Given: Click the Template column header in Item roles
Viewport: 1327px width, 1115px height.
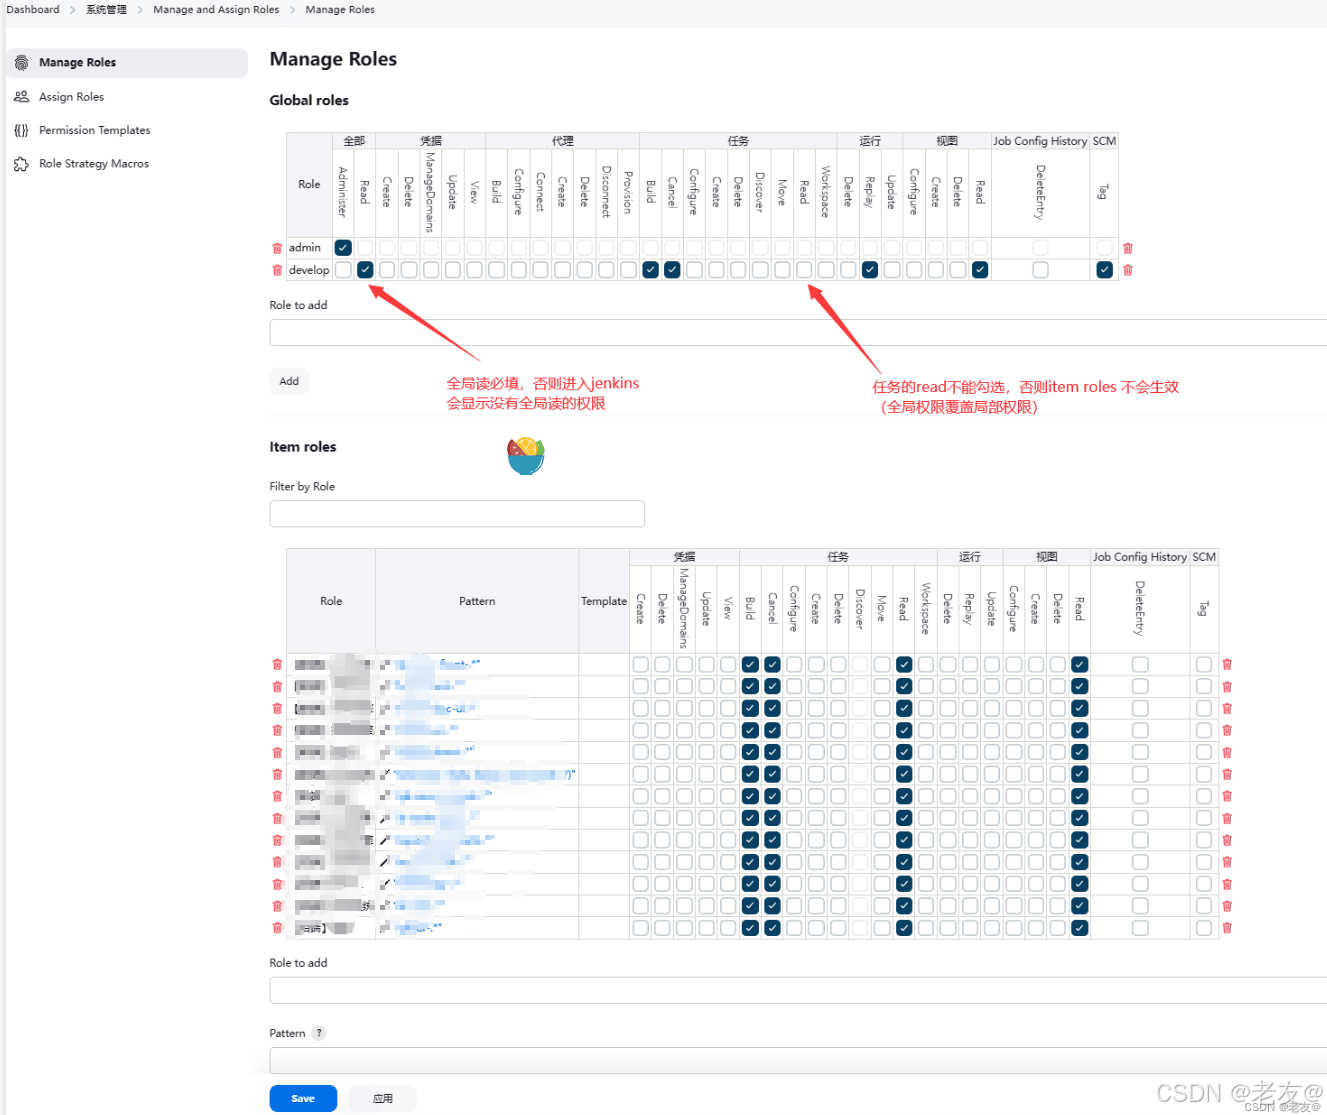Looking at the screenshot, I should tap(604, 601).
